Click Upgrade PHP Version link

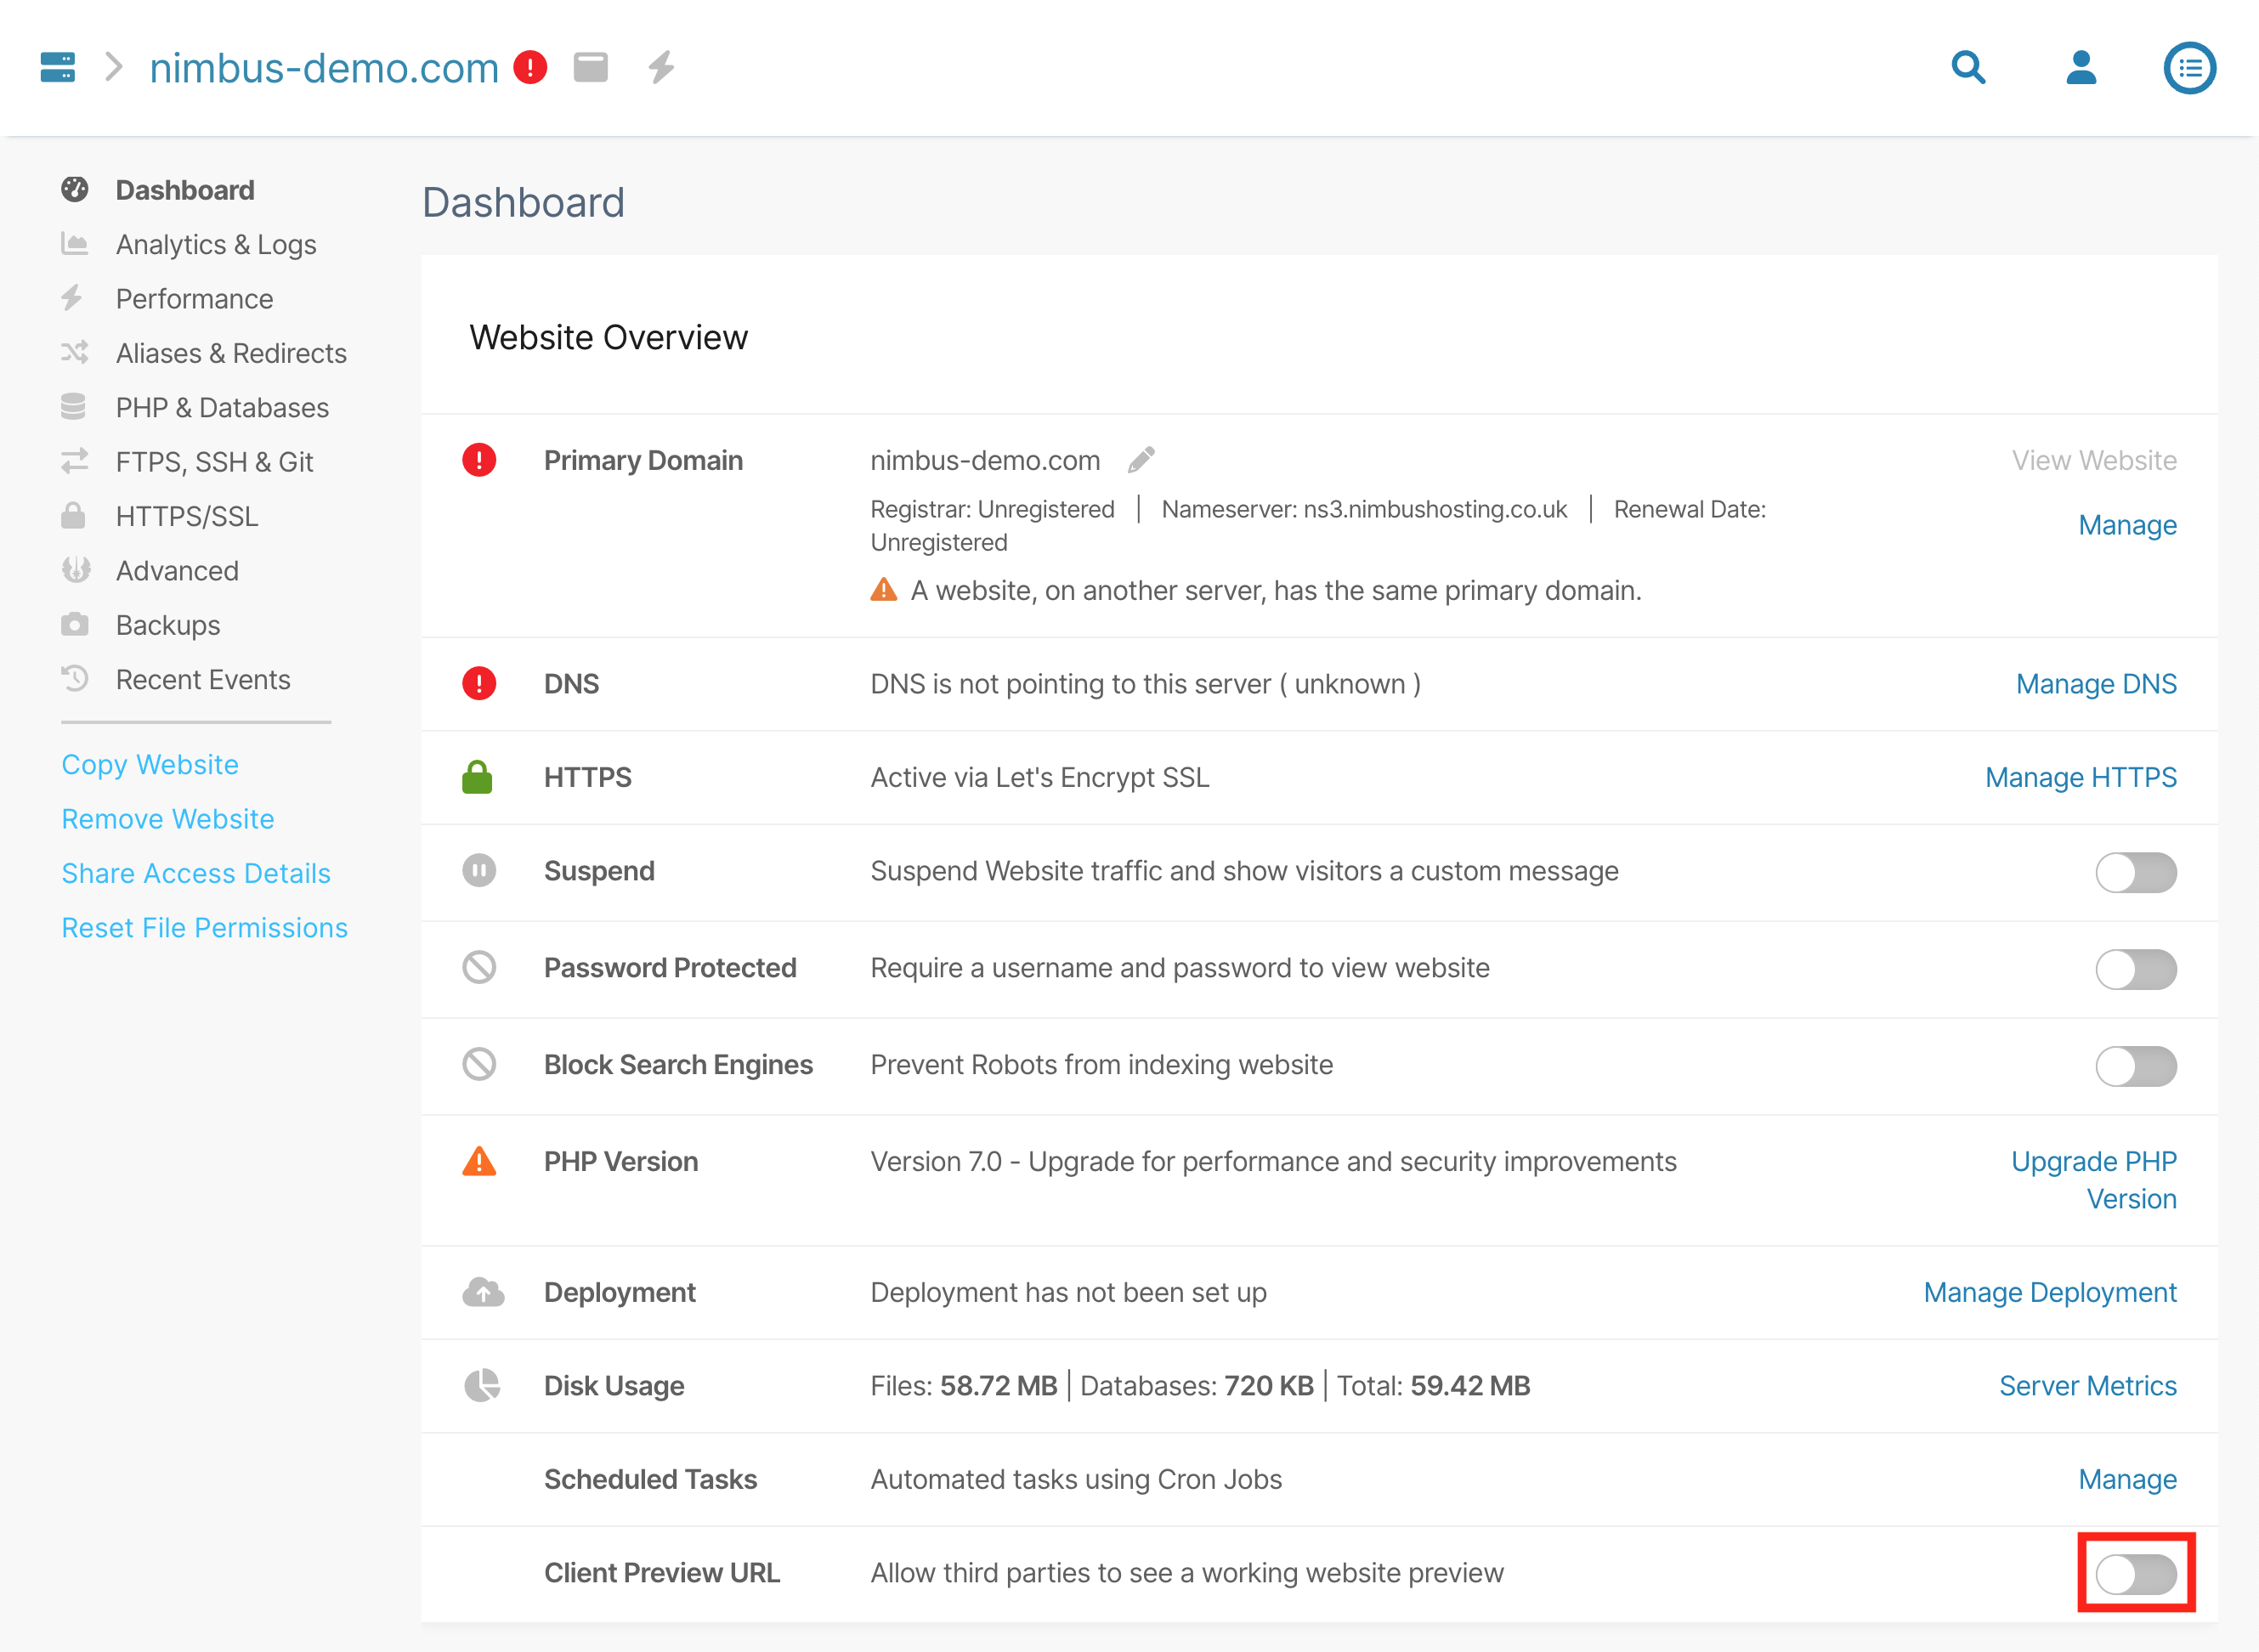2093,1180
